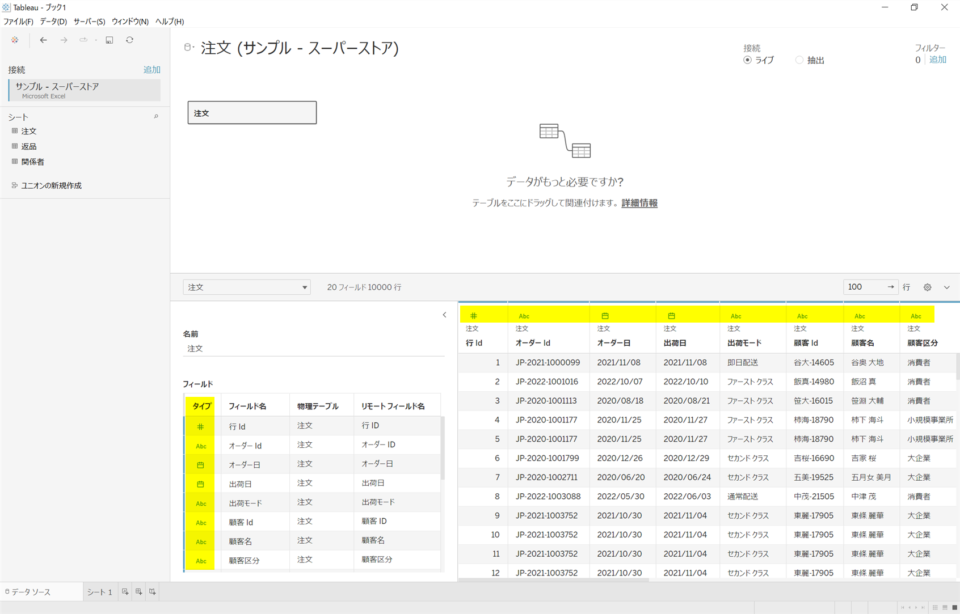Click the Tableau start page icon

pyautogui.click(x=15, y=40)
